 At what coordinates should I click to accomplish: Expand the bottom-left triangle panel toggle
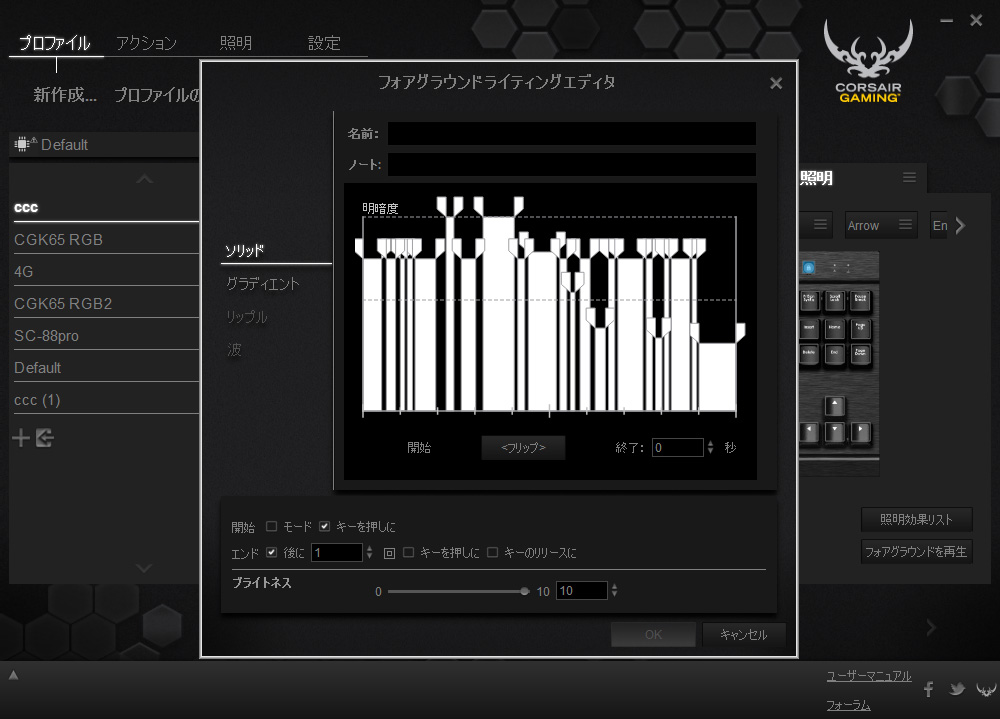(13, 675)
